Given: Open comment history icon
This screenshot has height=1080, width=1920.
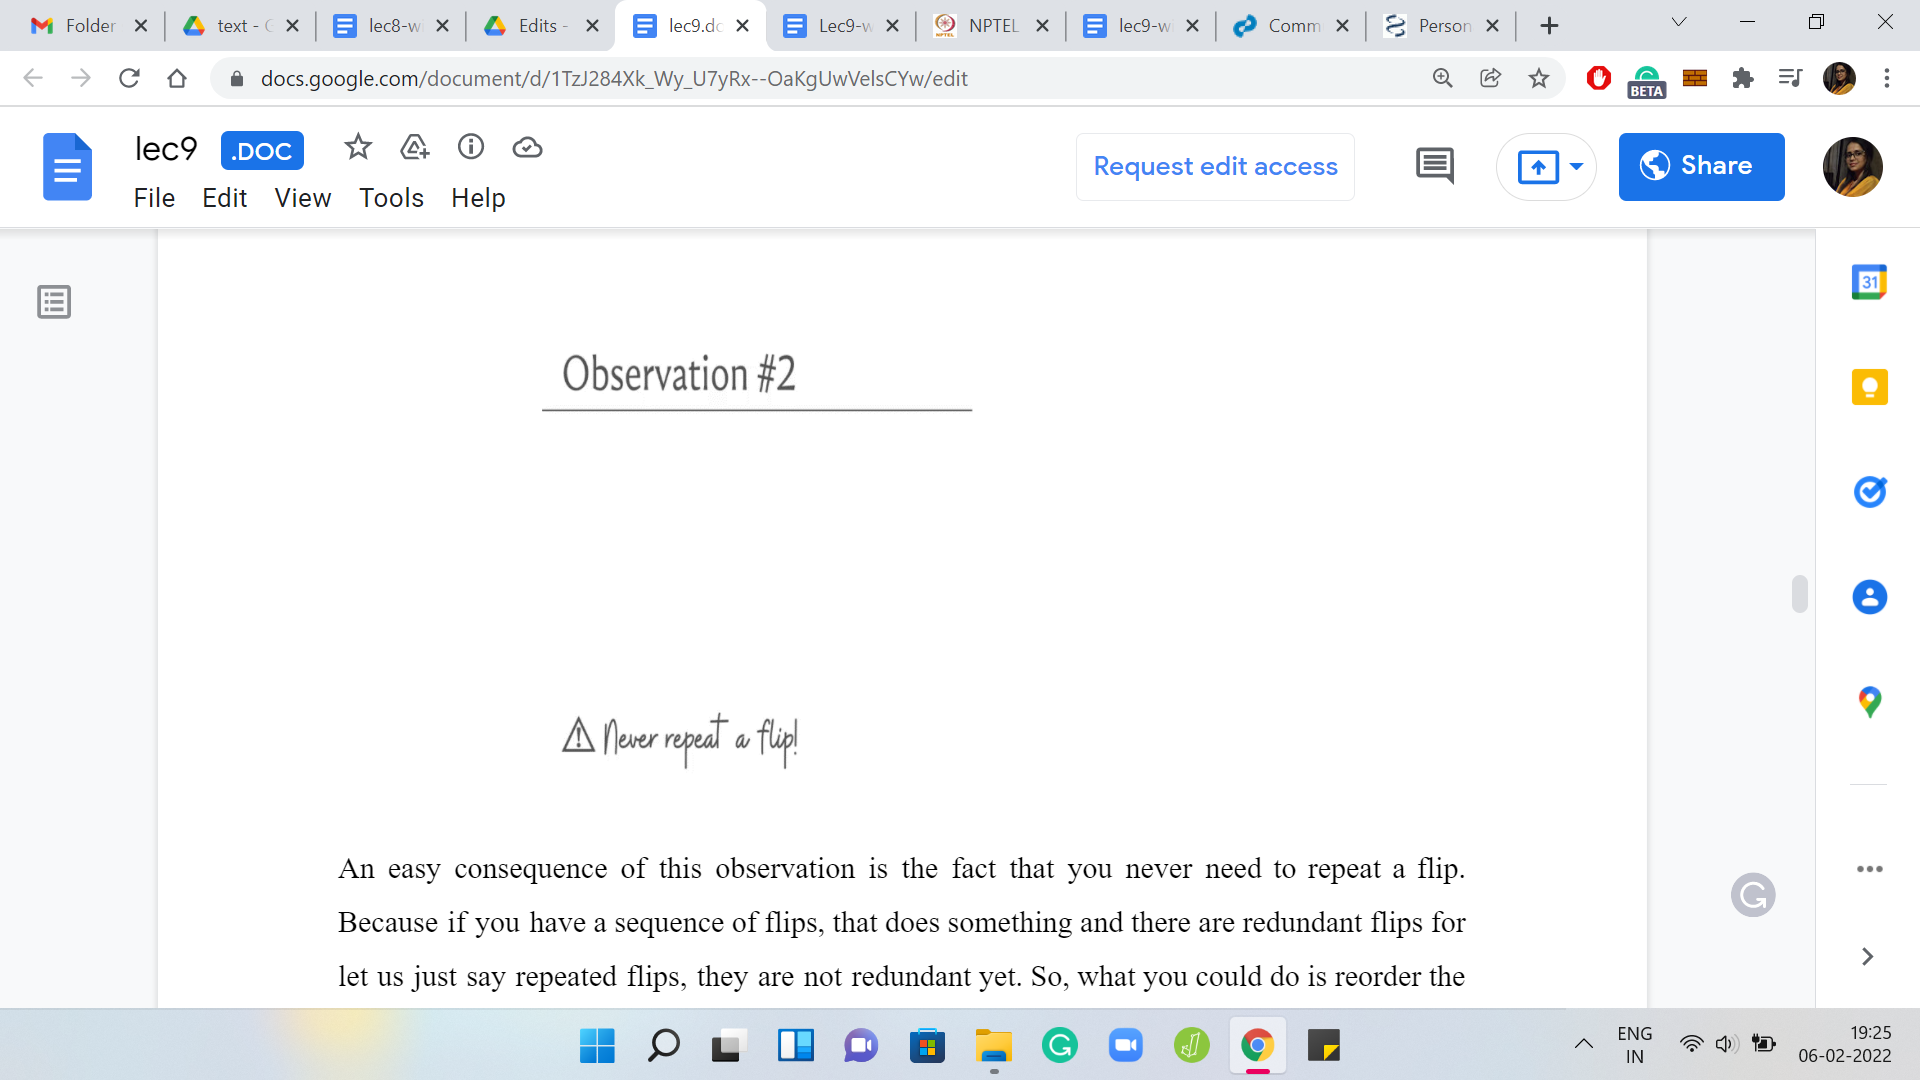Looking at the screenshot, I should click(x=1435, y=166).
